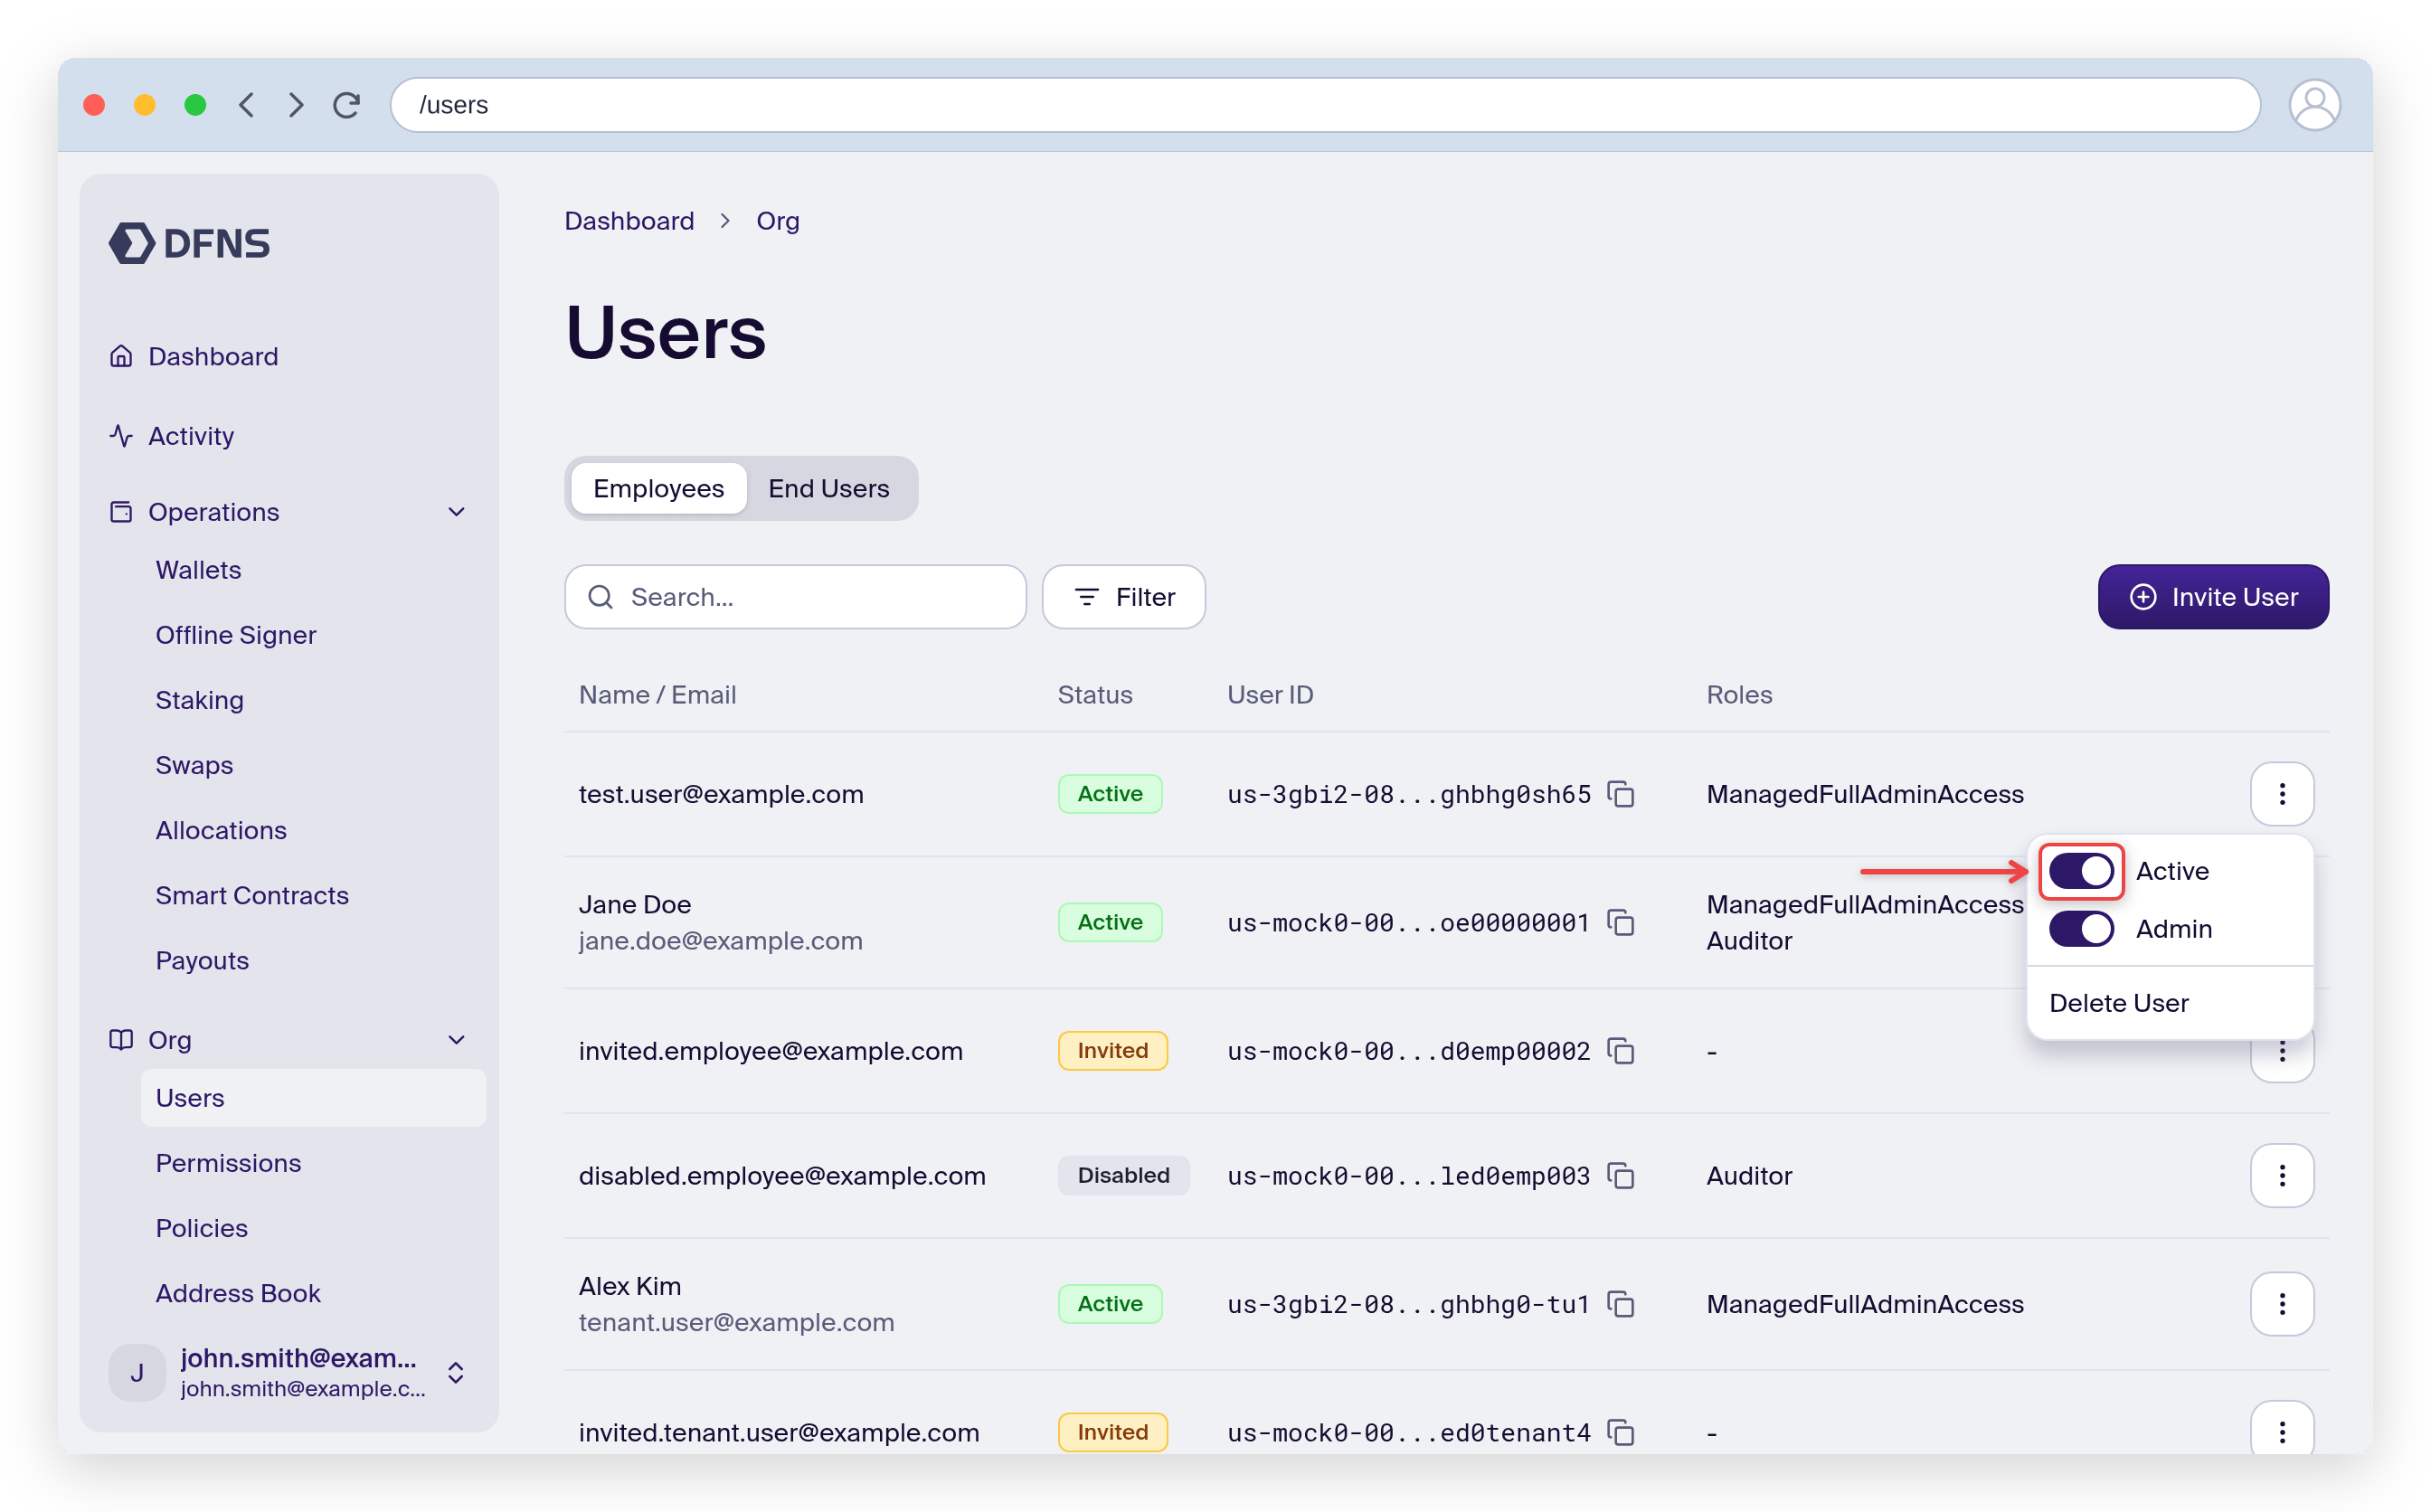Open the account switcher arrows
The height and width of the screenshot is (1512, 2431).
(x=456, y=1373)
